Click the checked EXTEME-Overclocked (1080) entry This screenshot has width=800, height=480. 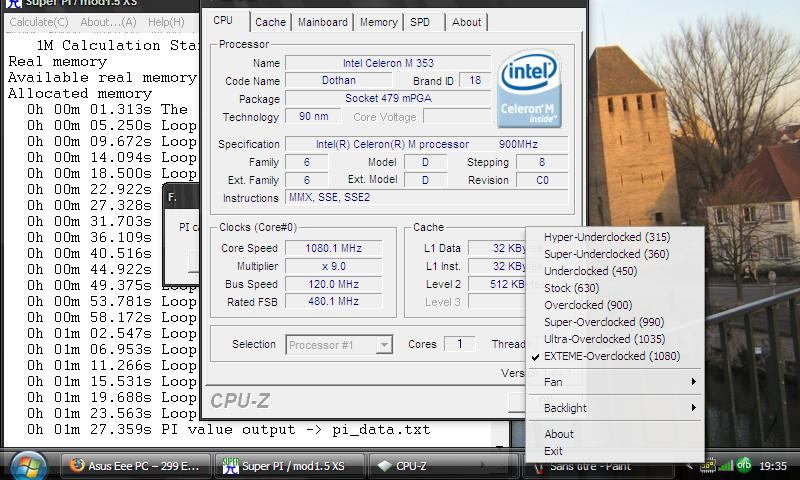coord(614,356)
